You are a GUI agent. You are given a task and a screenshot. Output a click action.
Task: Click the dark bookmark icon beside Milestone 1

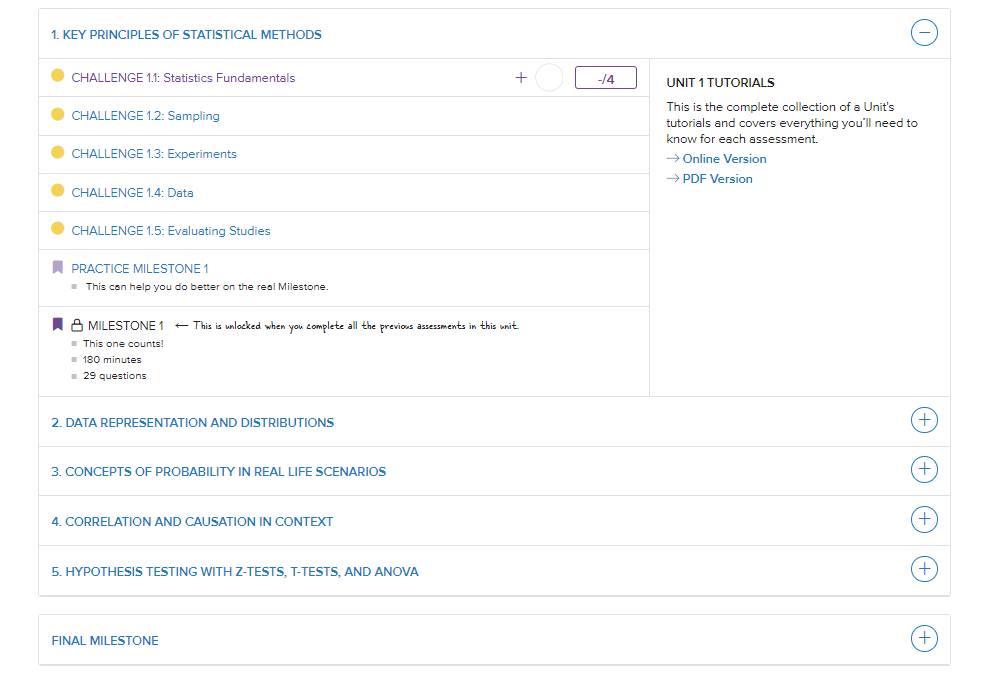pos(58,325)
